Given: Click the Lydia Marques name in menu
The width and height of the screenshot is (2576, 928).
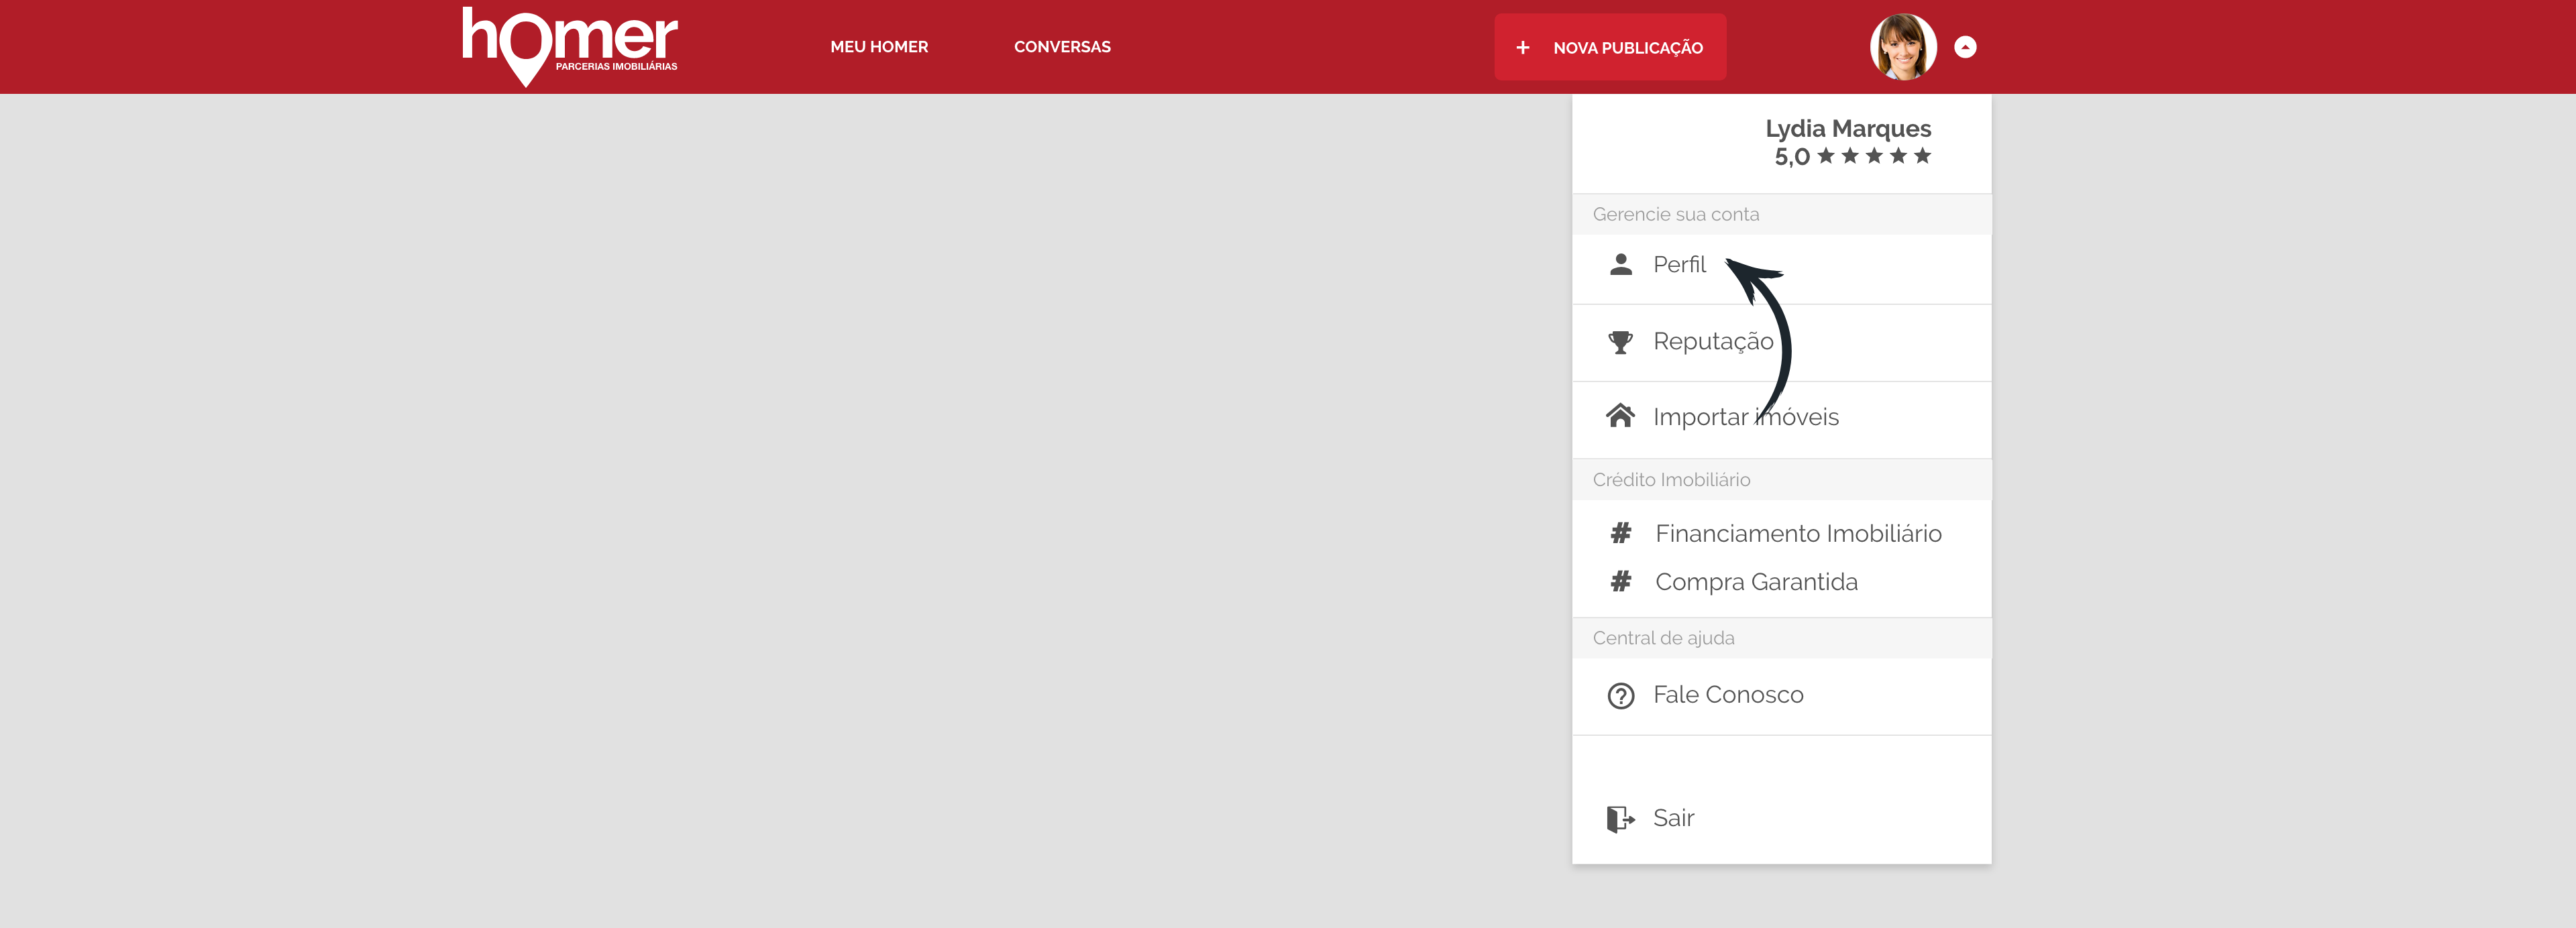Looking at the screenshot, I should tap(1848, 128).
